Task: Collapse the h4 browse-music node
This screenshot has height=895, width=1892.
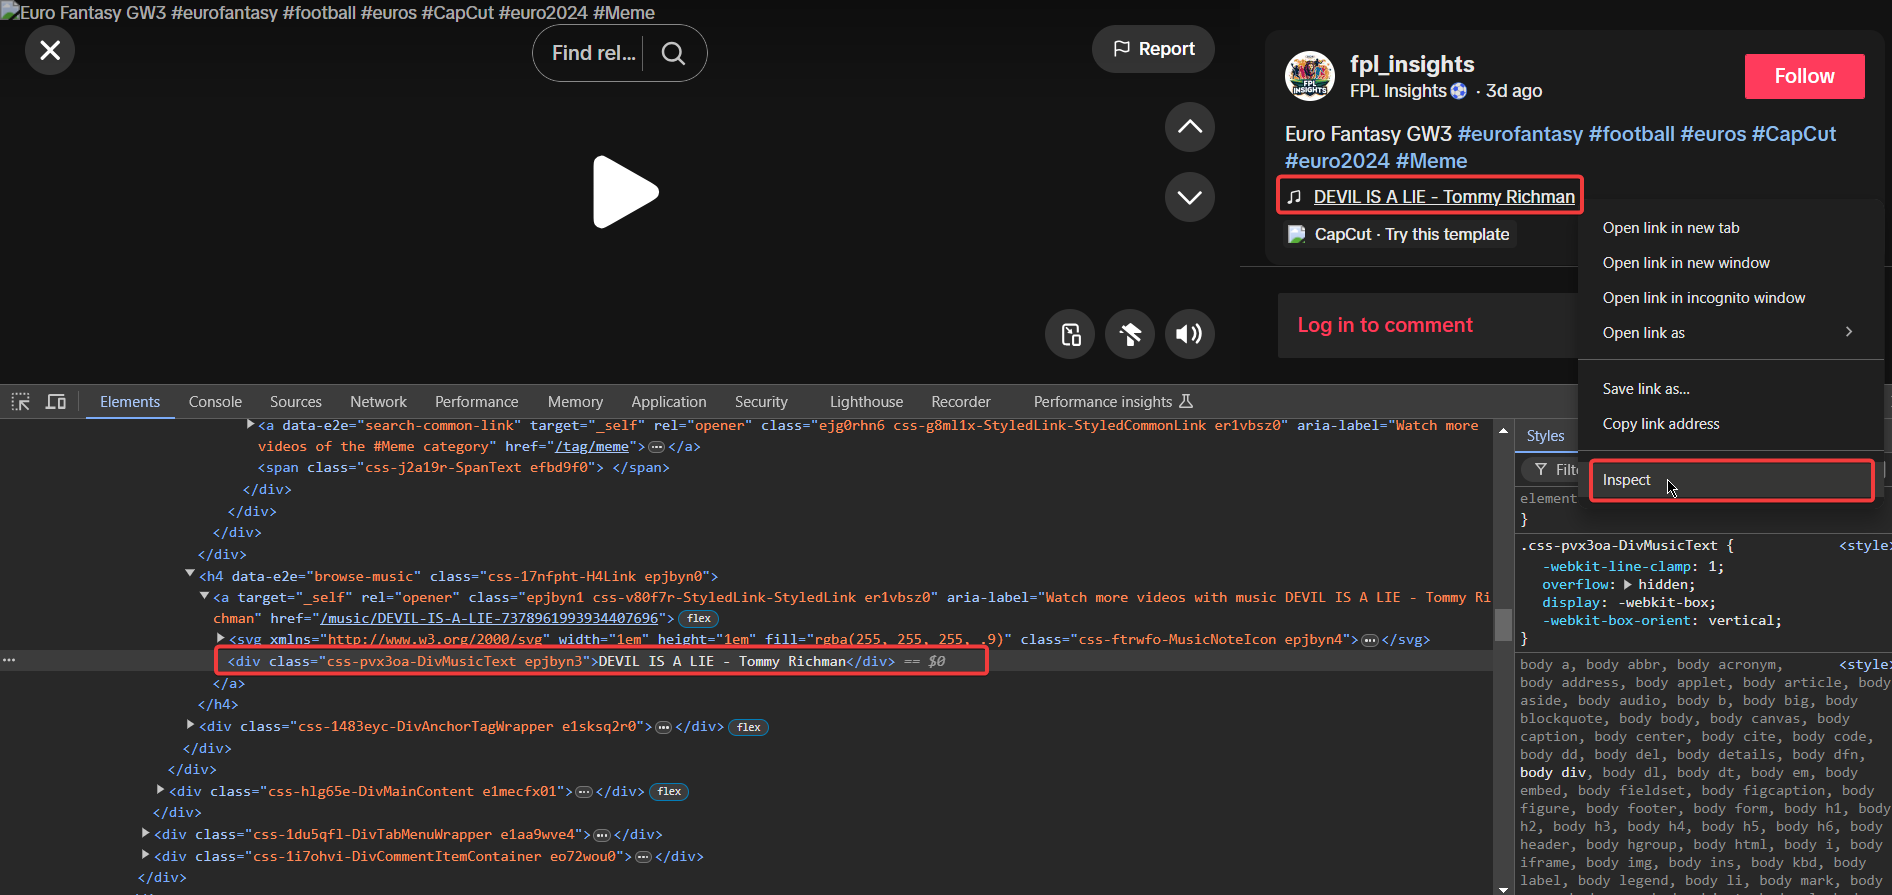Action: click(x=190, y=574)
